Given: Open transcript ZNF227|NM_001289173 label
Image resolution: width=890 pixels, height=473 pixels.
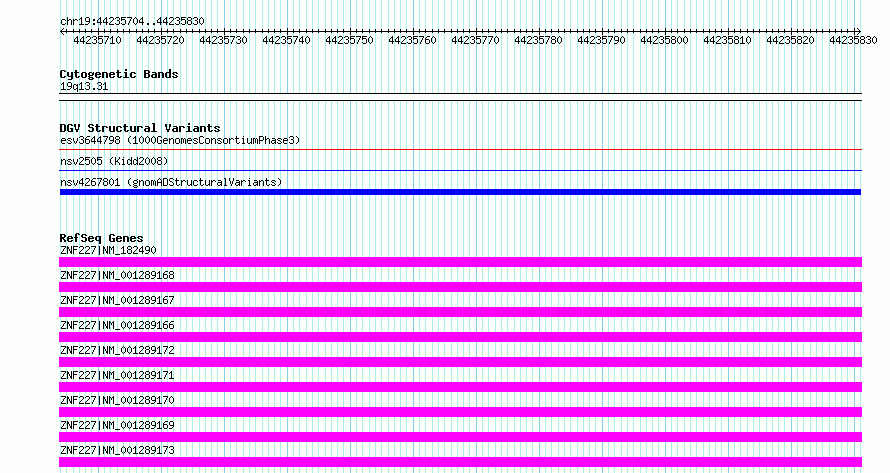Looking at the screenshot, I should click(x=117, y=450).
